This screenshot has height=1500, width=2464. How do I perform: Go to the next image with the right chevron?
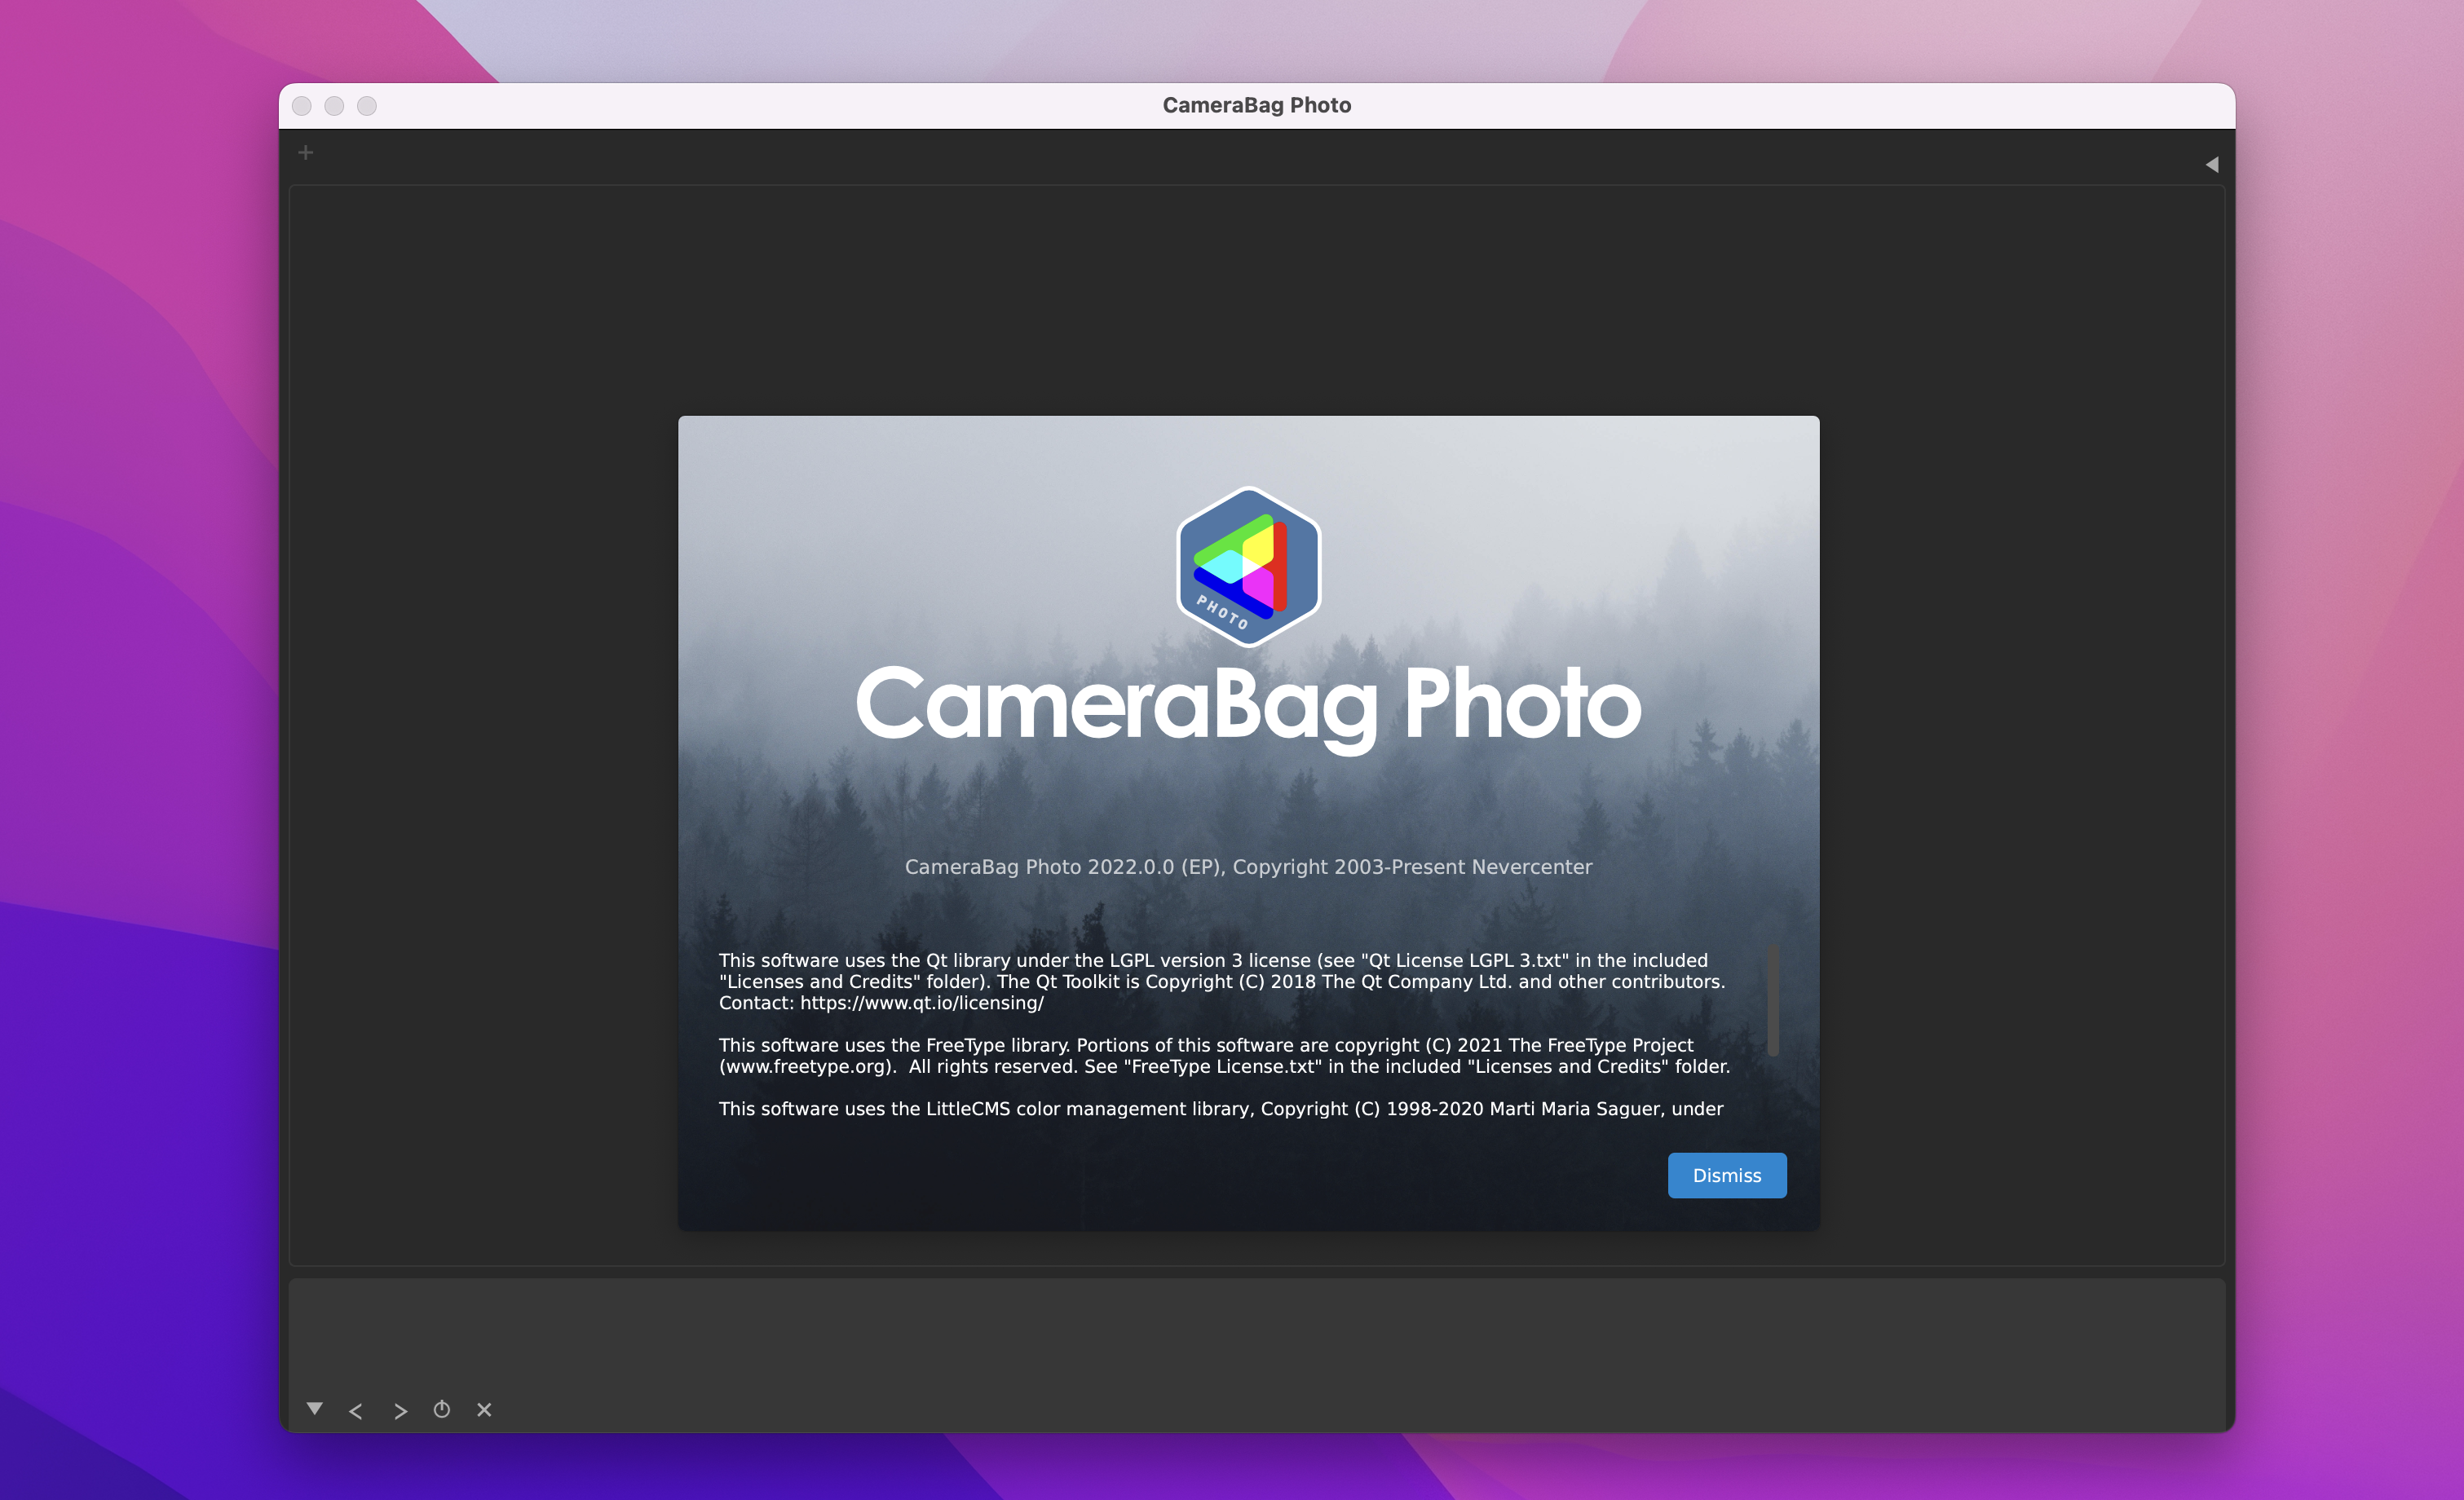tap(400, 1410)
